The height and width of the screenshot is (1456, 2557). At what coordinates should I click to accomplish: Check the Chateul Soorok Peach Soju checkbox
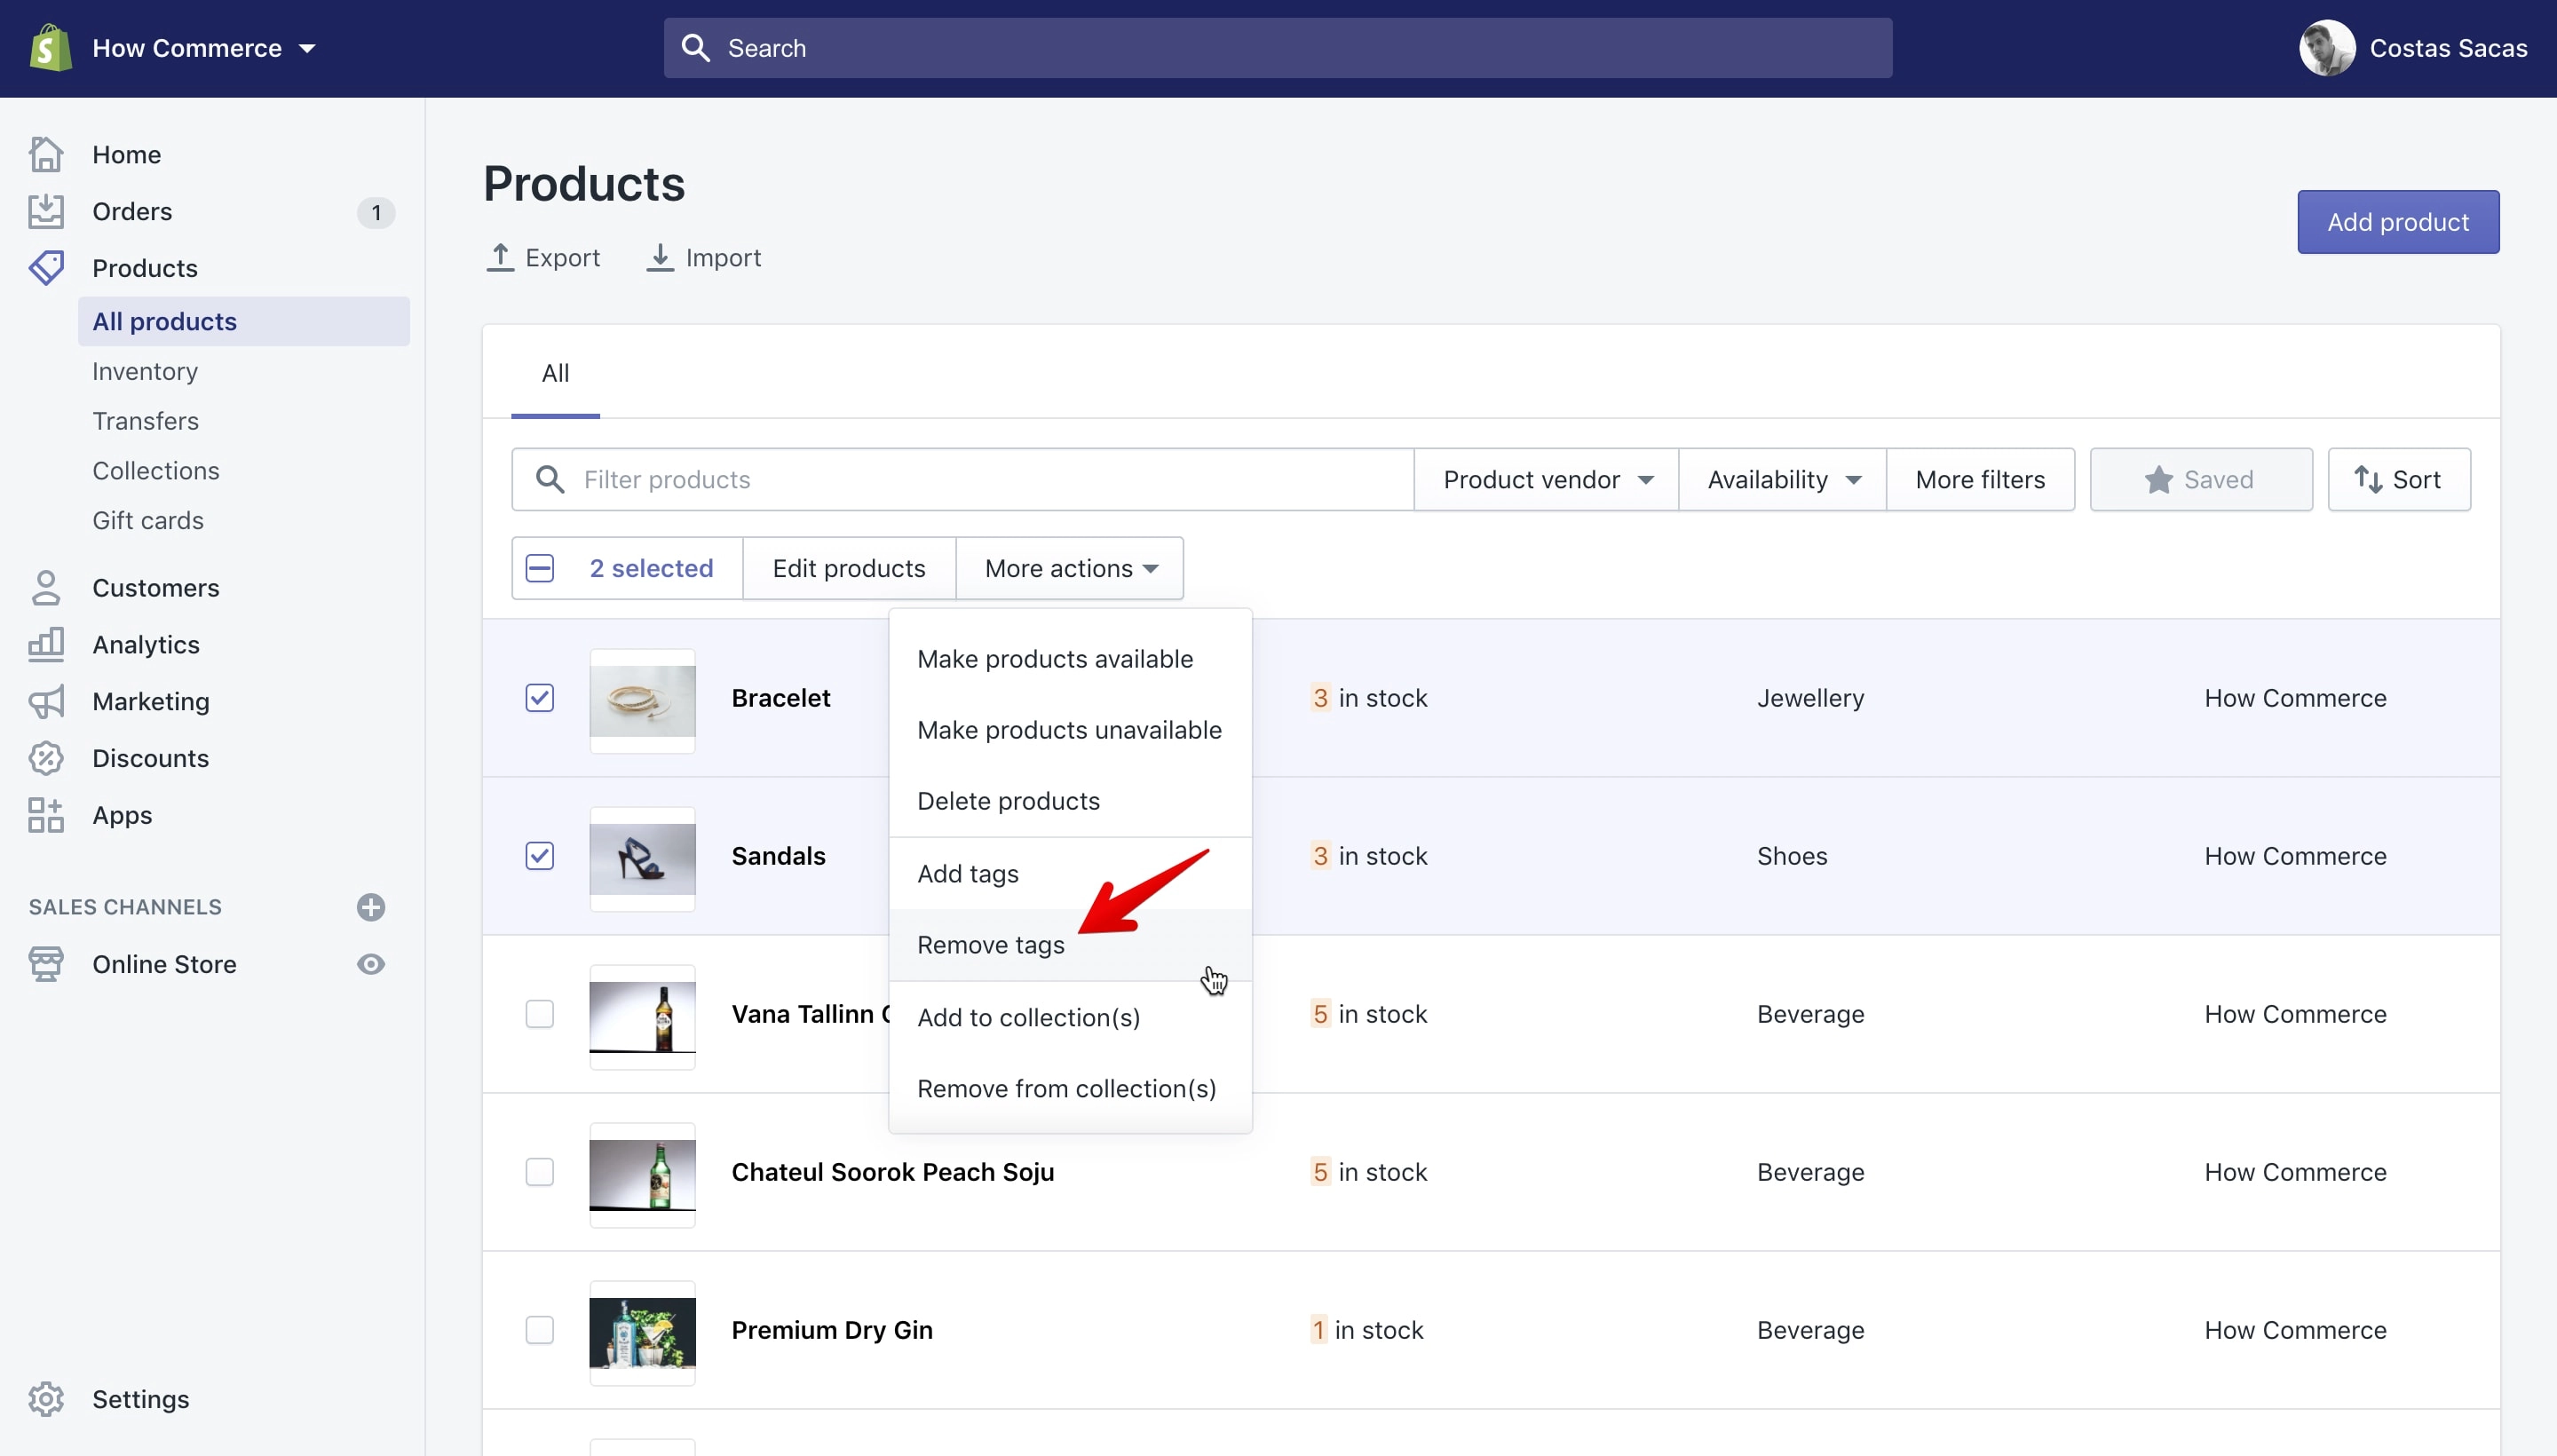tap(540, 1171)
